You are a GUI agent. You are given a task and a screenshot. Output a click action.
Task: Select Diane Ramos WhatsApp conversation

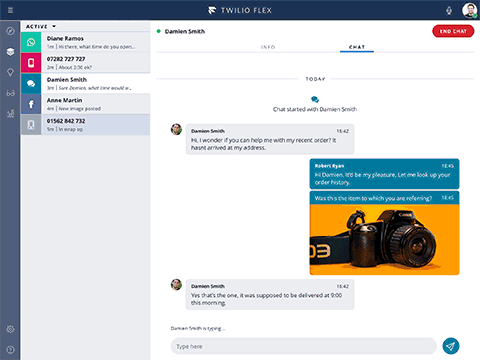pos(85,42)
